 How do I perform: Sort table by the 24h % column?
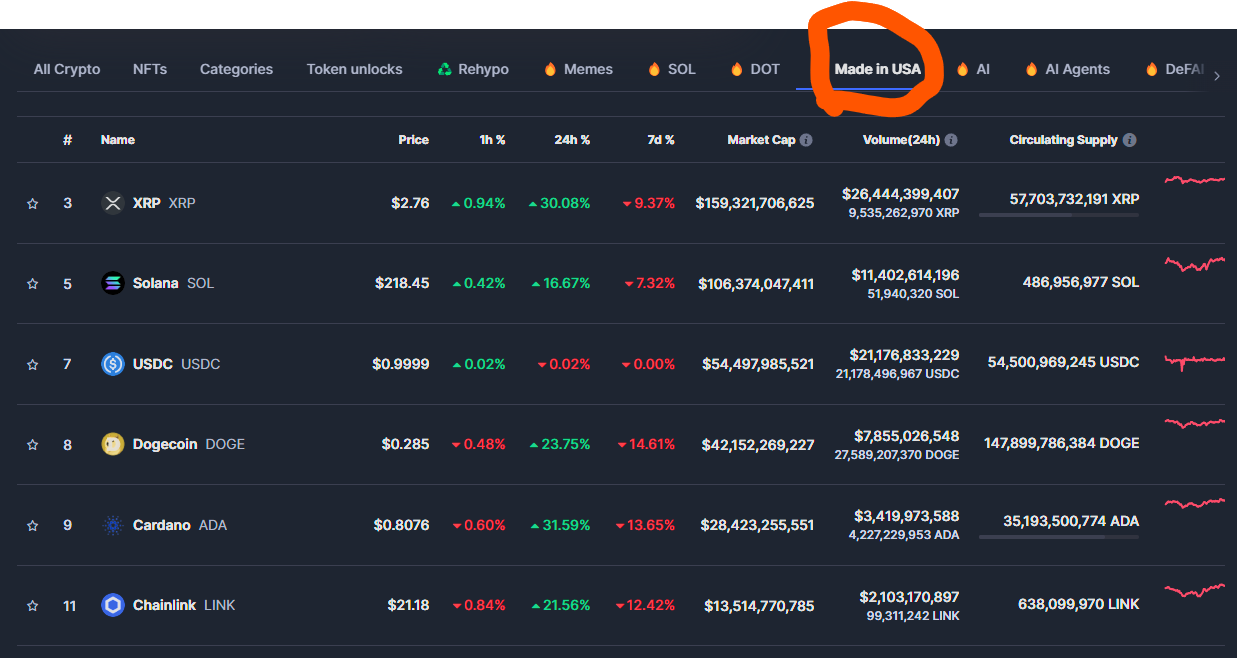572,140
